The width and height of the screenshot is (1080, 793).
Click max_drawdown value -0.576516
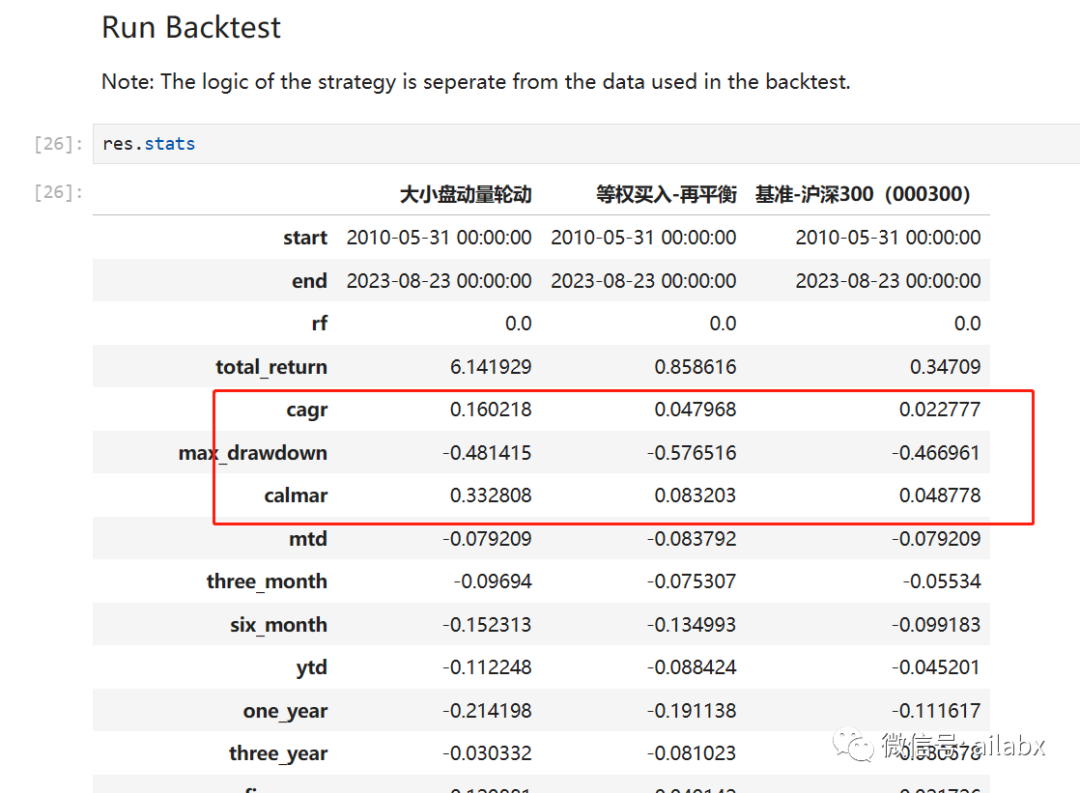click(x=692, y=453)
